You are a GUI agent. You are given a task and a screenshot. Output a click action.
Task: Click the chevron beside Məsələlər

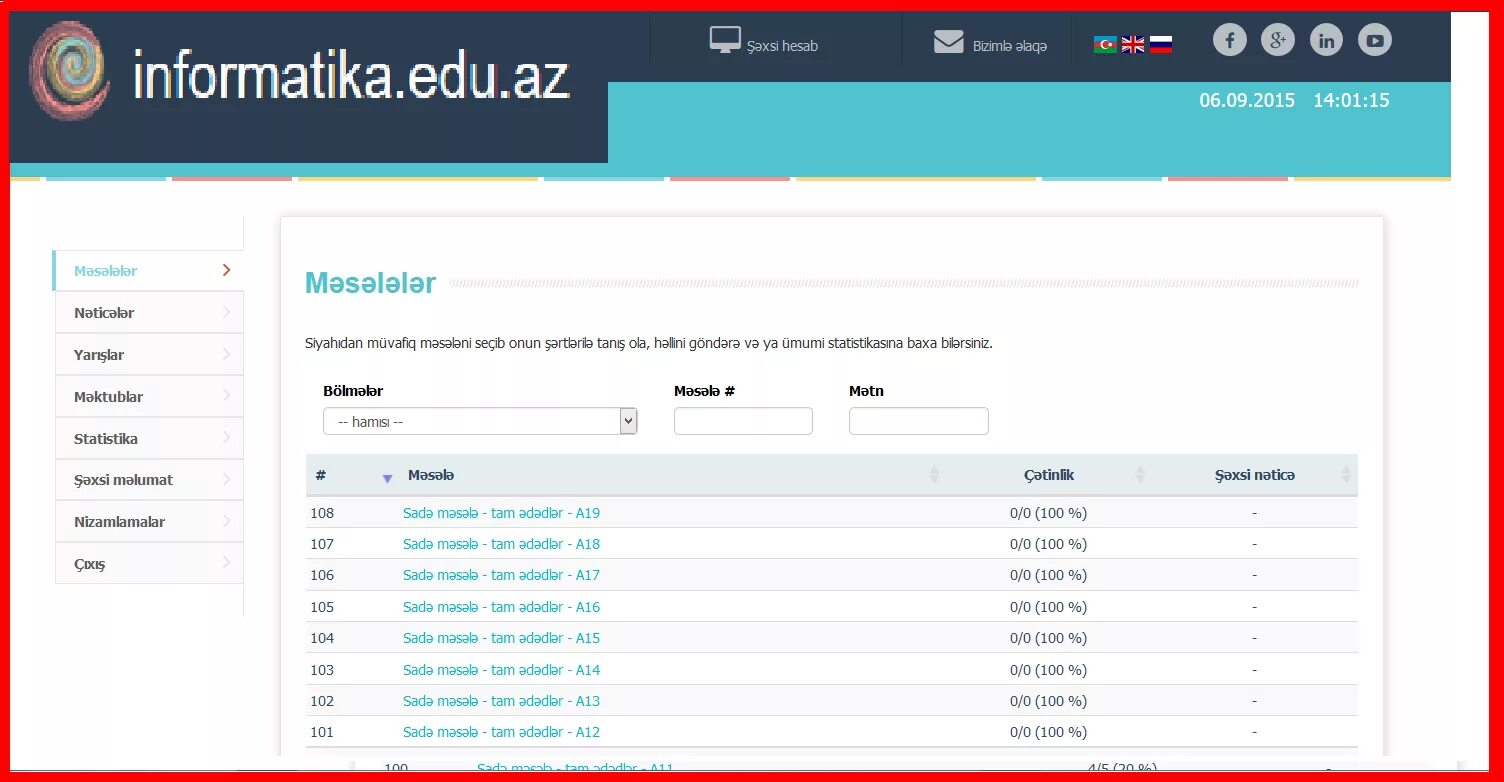(x=226, y=270)
